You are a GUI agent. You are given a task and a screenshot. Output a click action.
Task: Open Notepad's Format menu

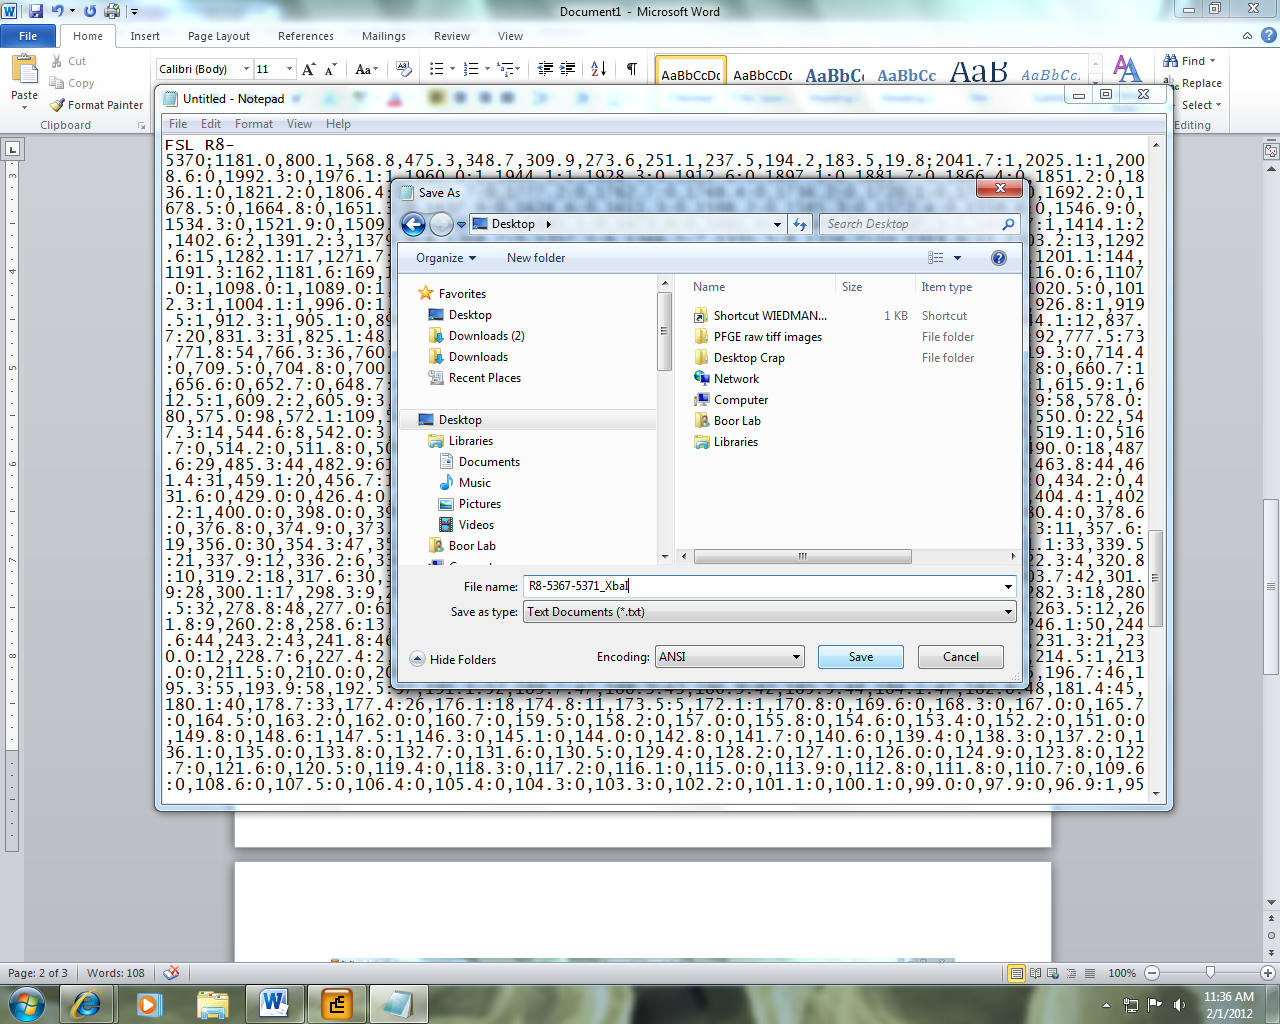coord(254,124)
